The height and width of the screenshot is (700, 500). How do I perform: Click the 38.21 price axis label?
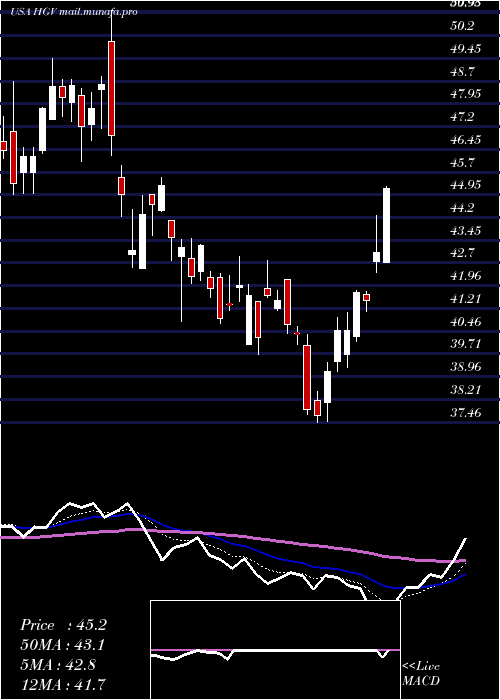[x=466, y=389]
